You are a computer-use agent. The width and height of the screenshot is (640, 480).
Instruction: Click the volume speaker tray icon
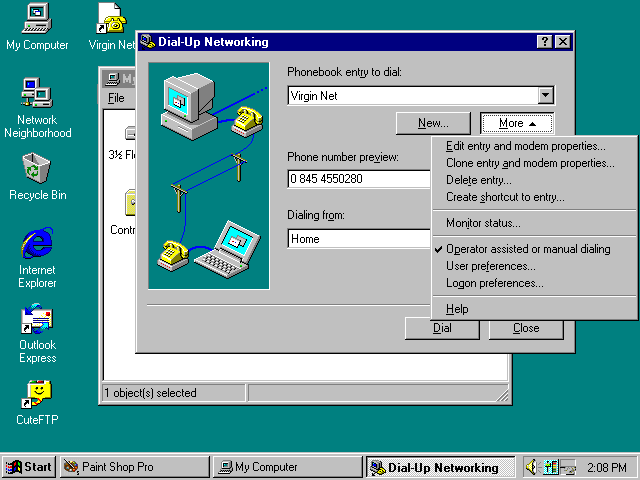[x=531, y=467]
